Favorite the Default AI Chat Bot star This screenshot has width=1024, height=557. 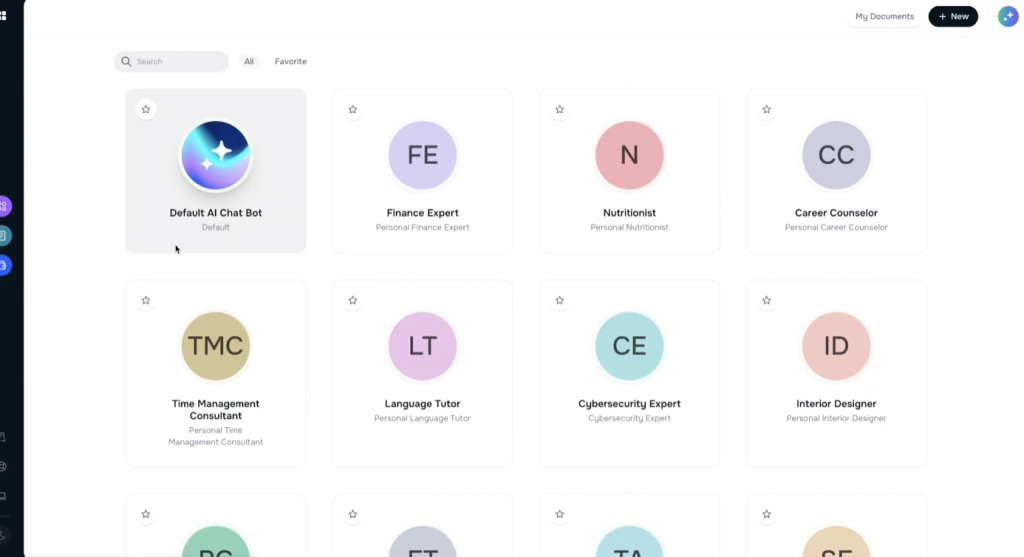[x=146, y=109]
